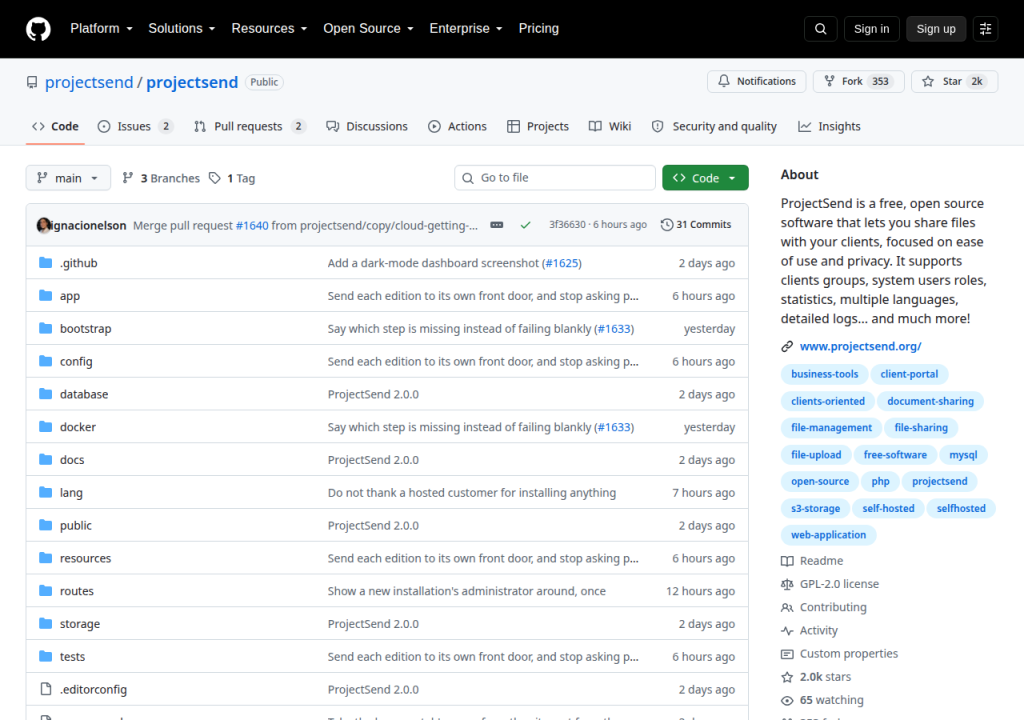1024x720 pixels.
Task: Open the Resources dropdown menu
Action: (269, 29)
